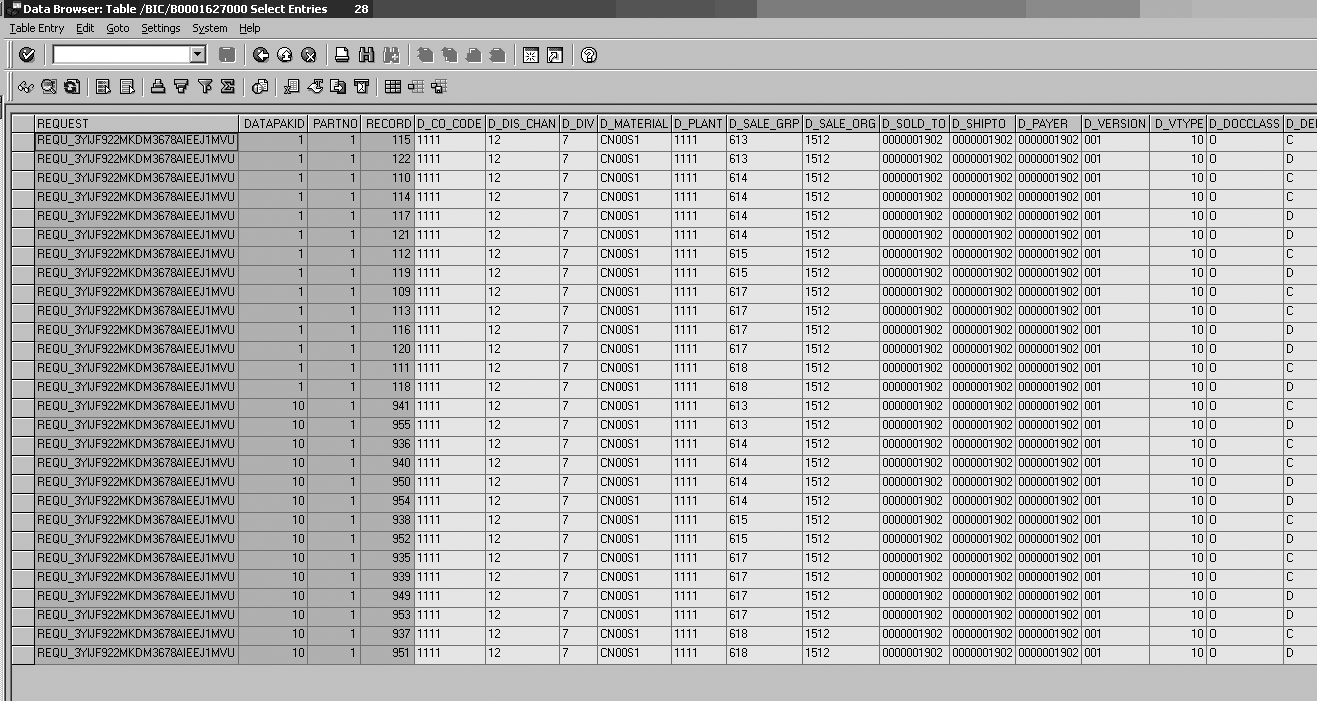The height and width of the screenshot is (701, 1317).
Task: Click the D_SALE_GRP column header
Action: click(764, 124)
